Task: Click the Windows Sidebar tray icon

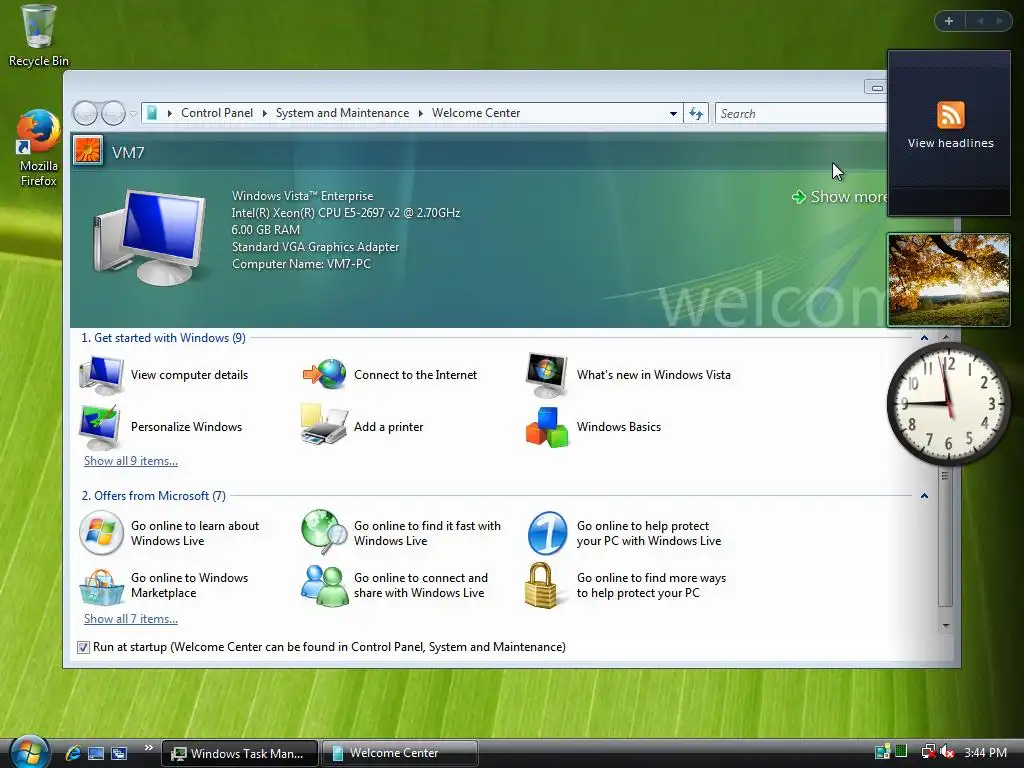Action: pos(882,752)
